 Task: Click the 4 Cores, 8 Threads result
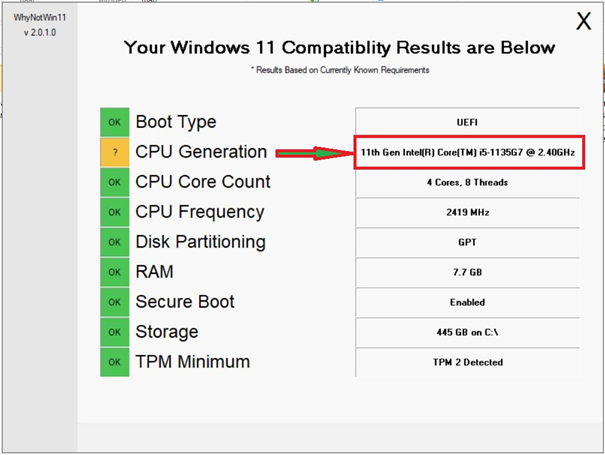tap(467, 183)
